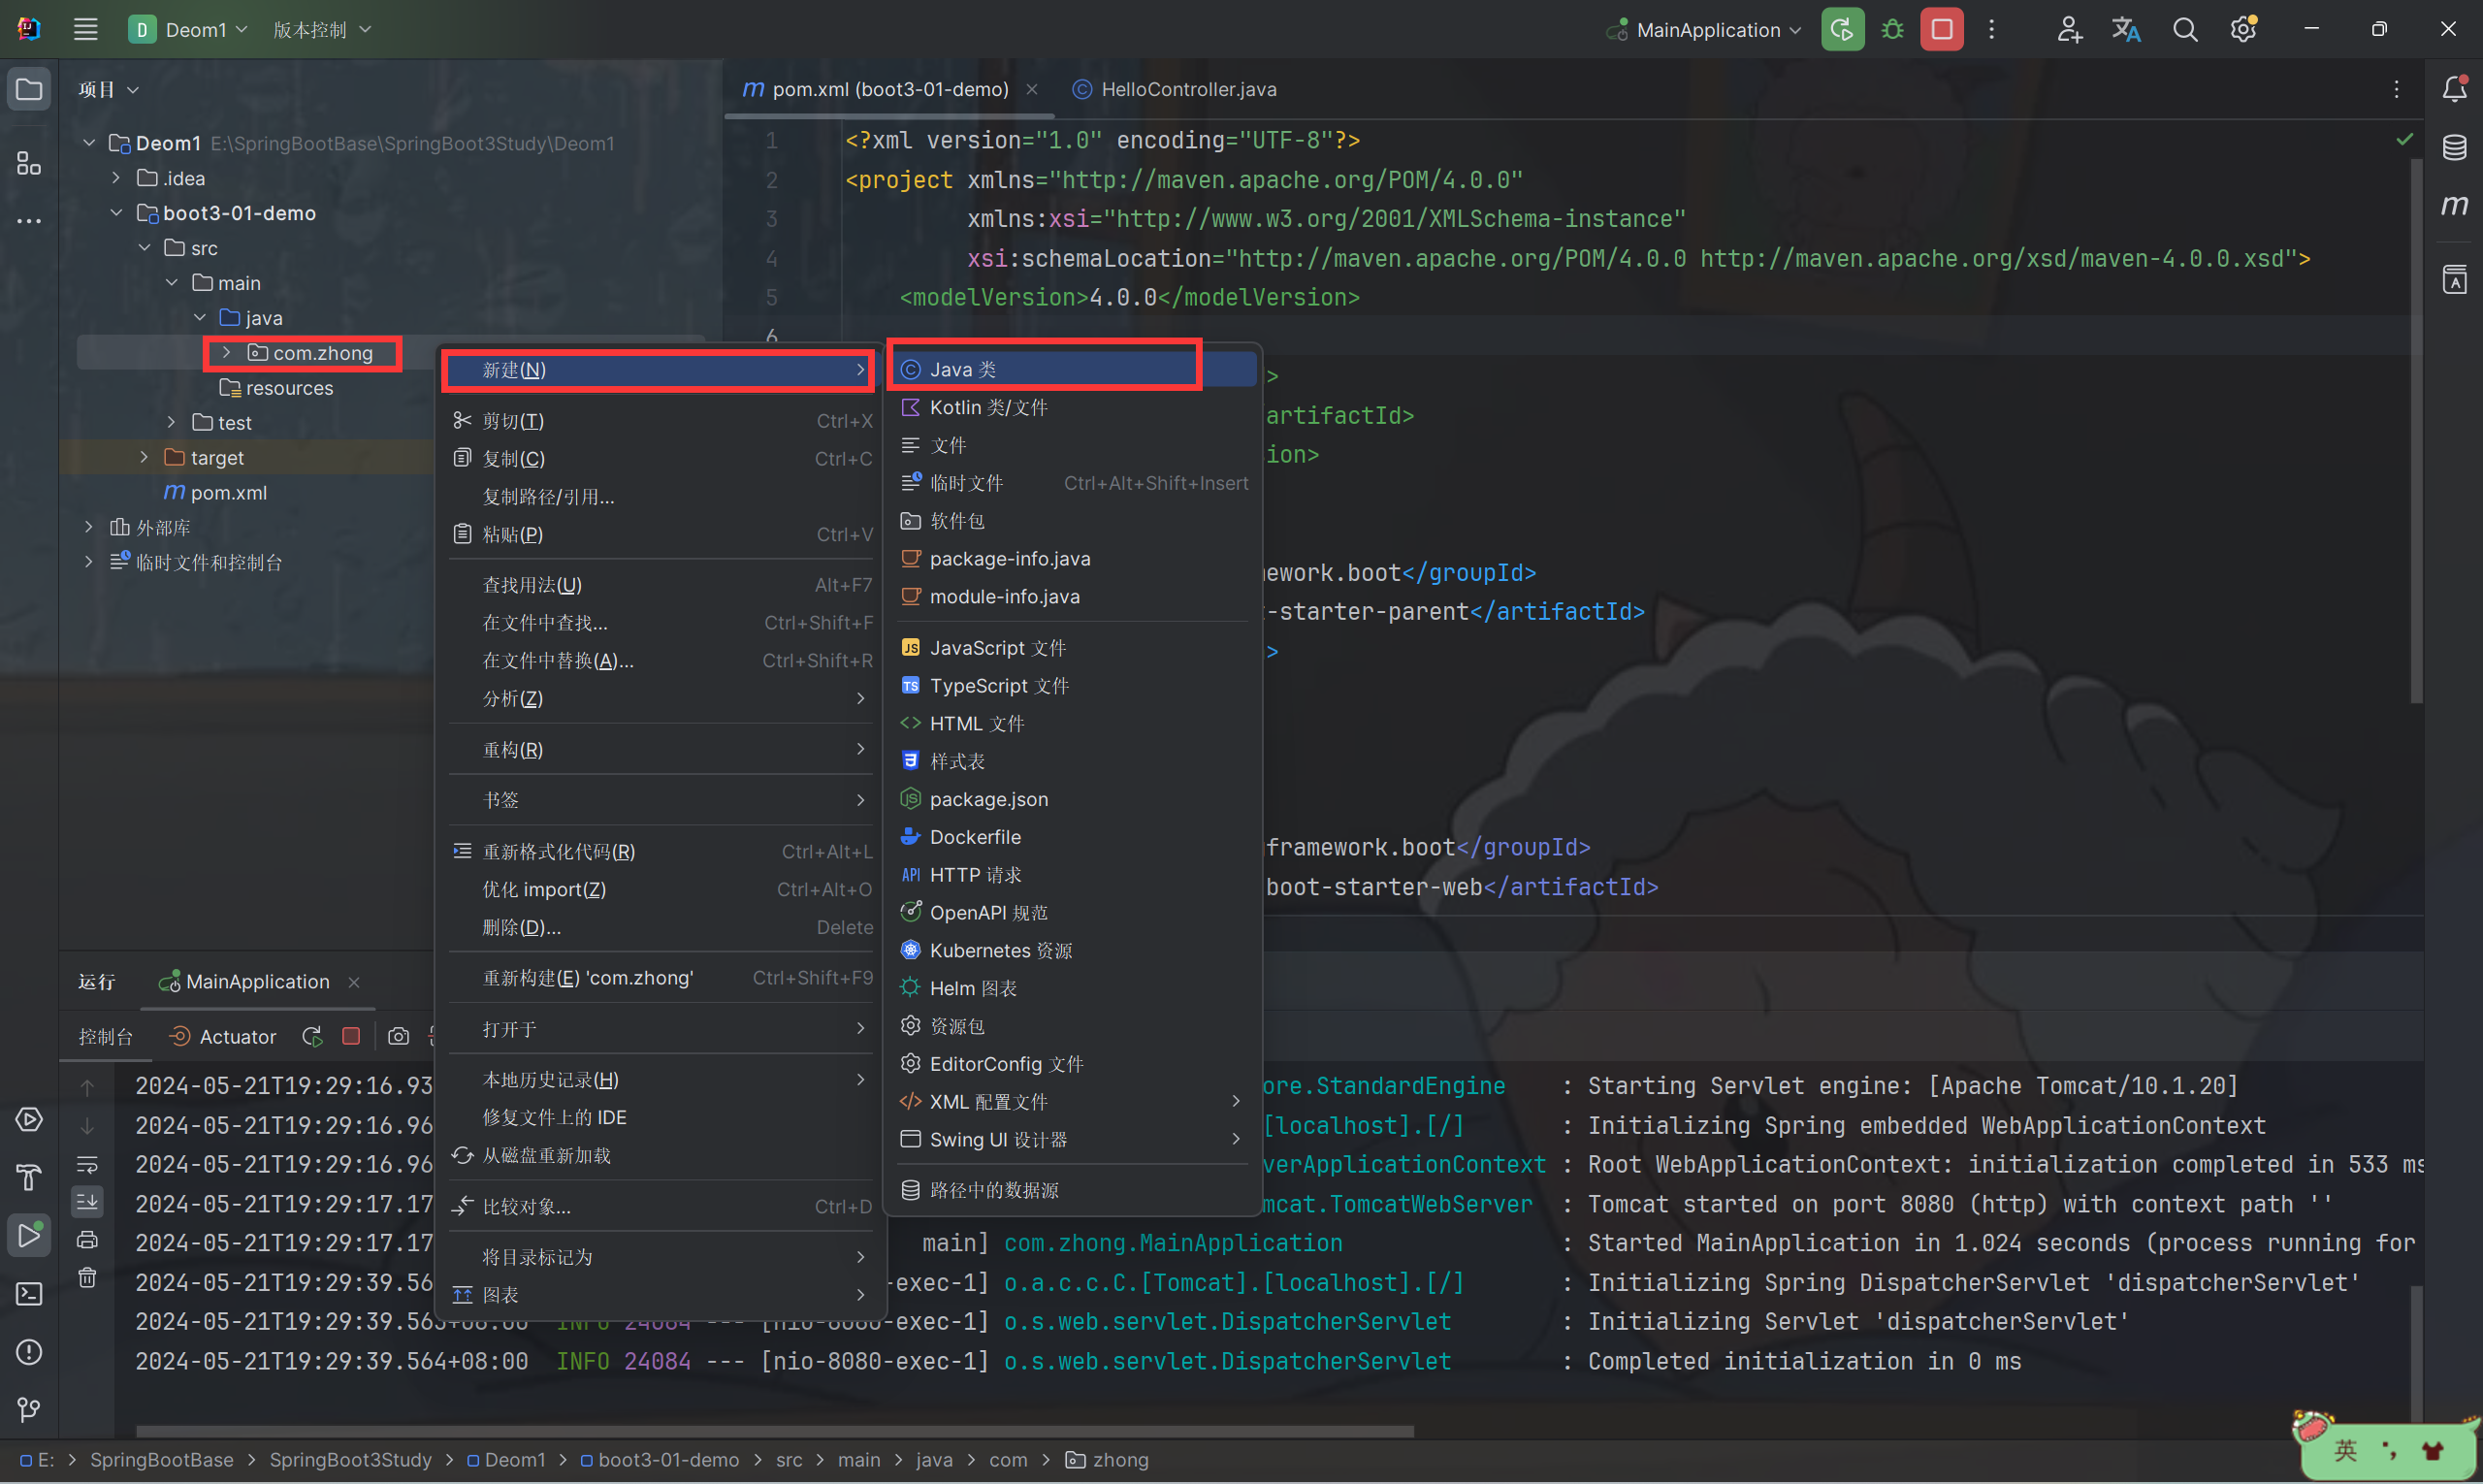Expand the 外部库 node
Viewport: 2483px width, 1484px height.
tap(89, 527)
